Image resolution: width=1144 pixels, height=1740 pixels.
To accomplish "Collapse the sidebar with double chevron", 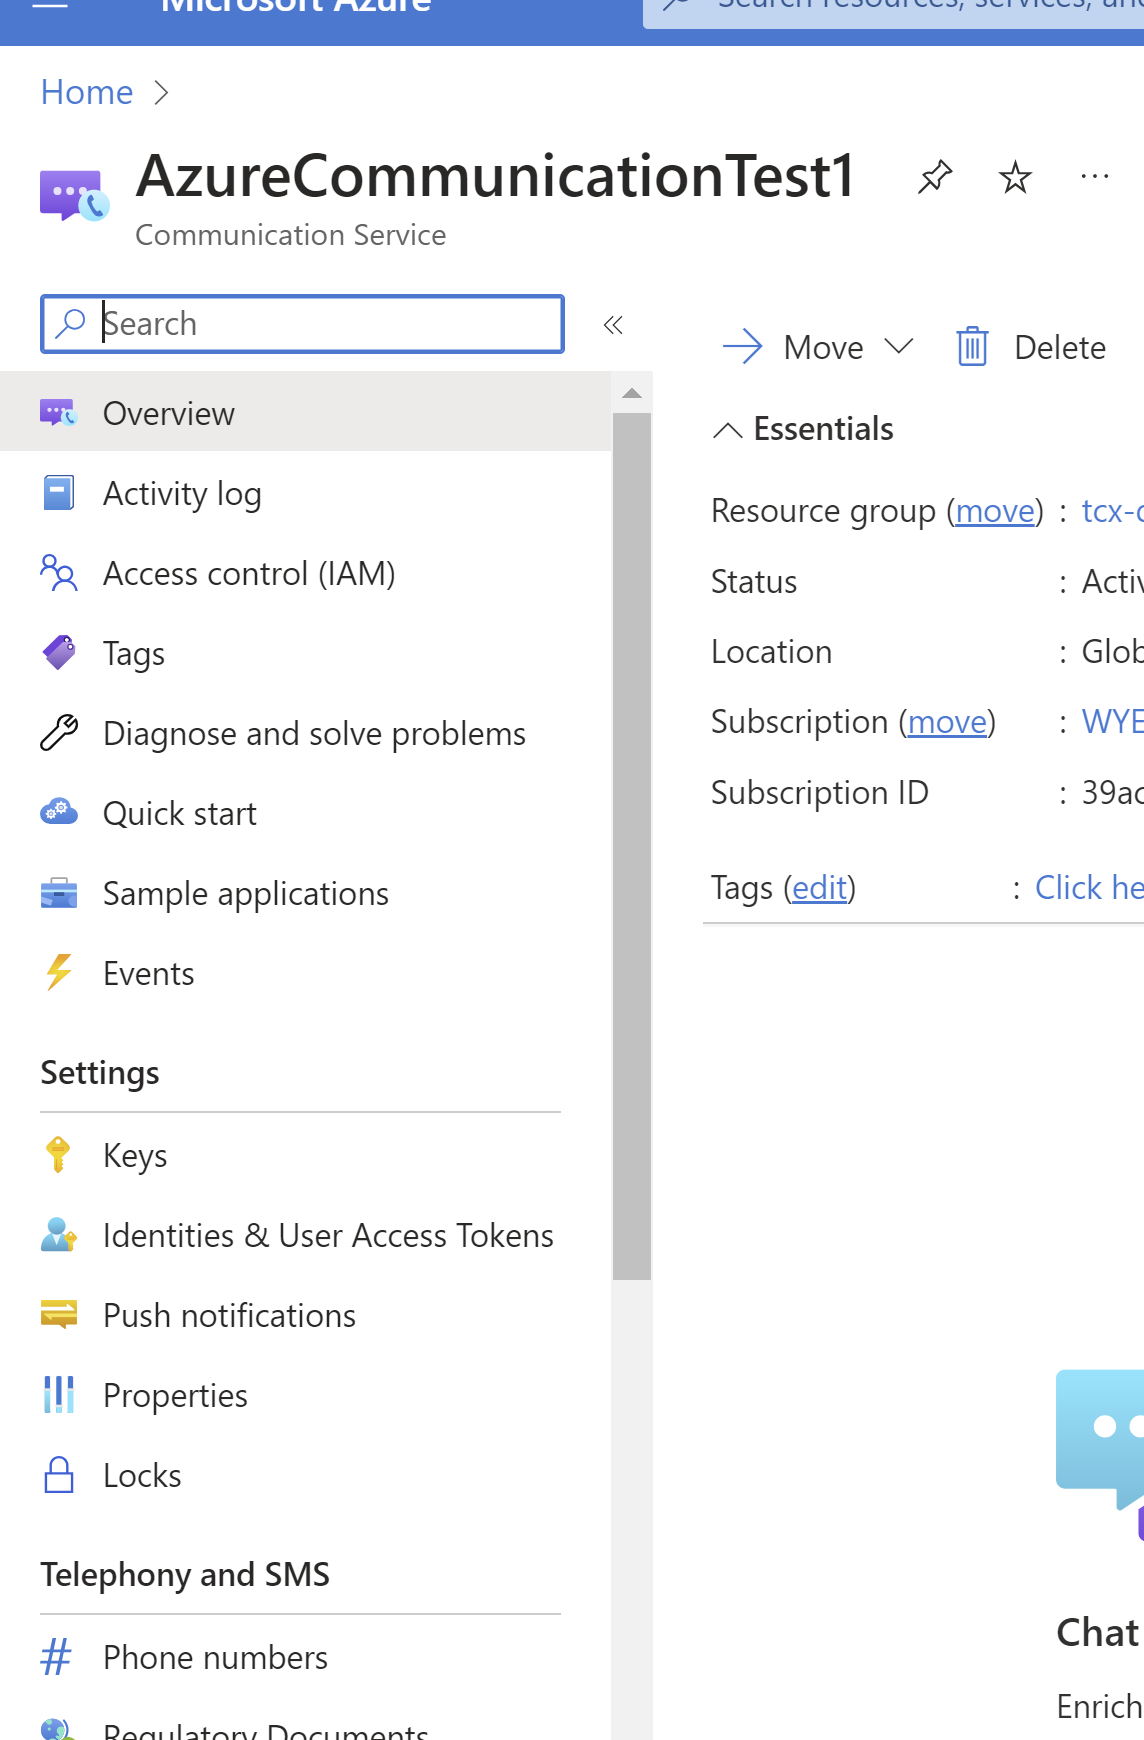I will (613, 324).
